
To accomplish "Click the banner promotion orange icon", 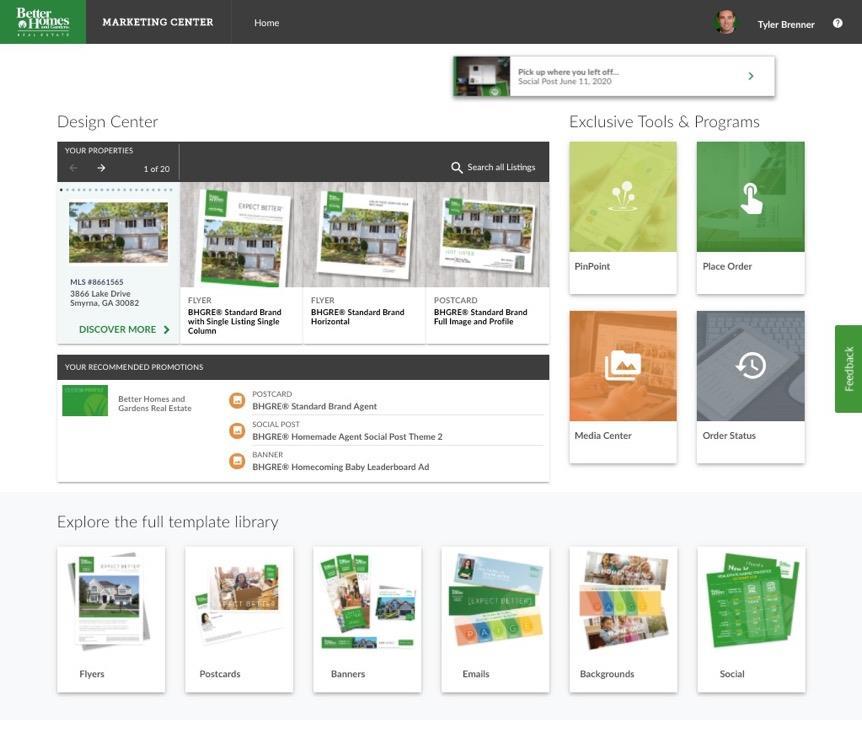I will (237, 461).
